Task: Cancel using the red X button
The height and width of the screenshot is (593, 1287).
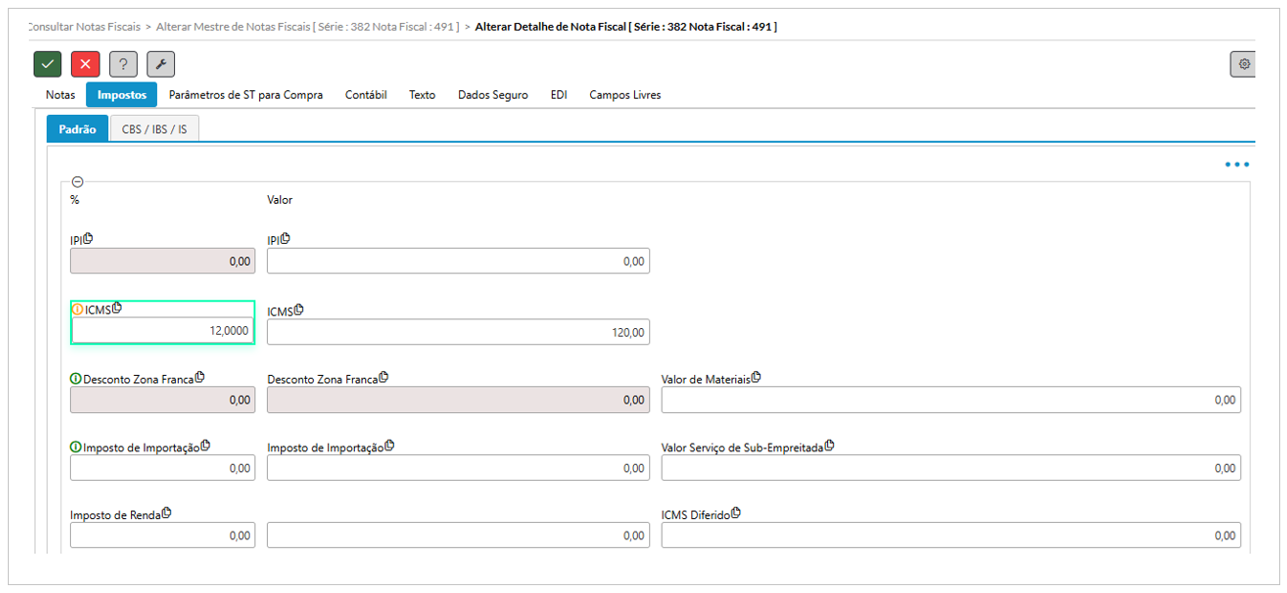Action: [85, 64]
